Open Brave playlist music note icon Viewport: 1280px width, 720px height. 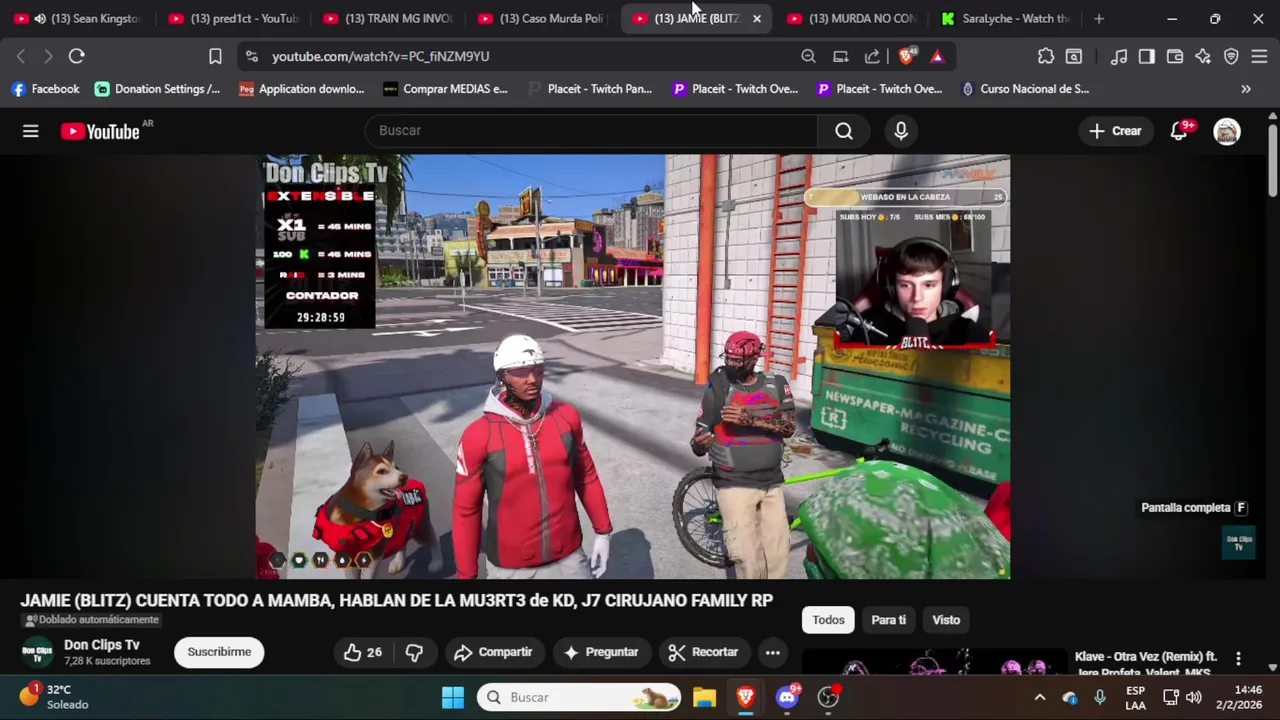coord(1119,56)
